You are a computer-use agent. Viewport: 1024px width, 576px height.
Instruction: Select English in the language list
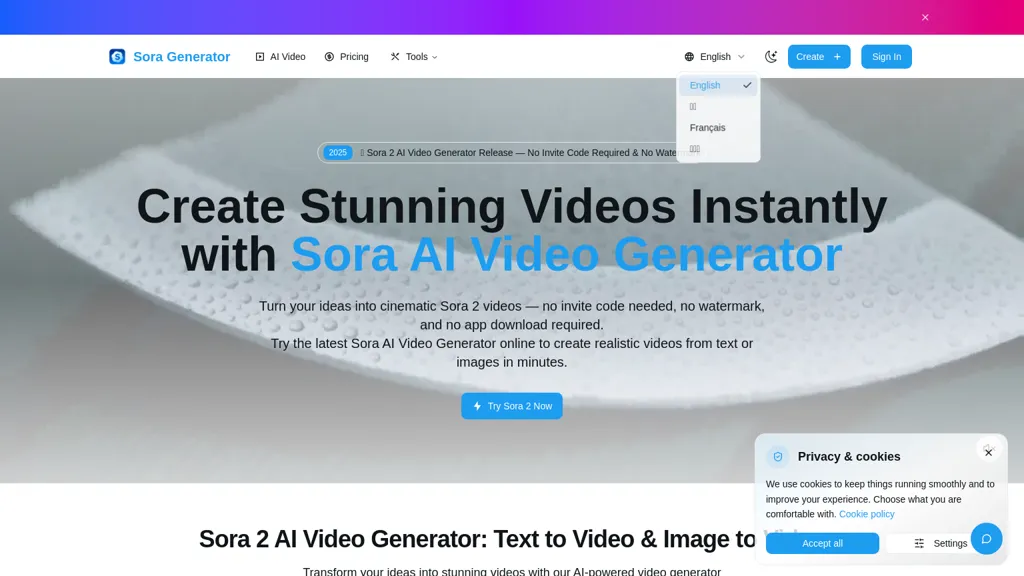tap(718, 85)
